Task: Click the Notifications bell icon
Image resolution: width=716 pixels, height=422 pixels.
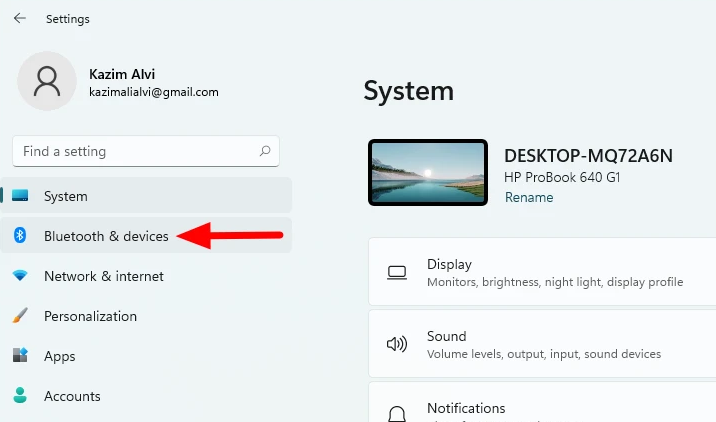Action: pyautogui.click(x=397, y=414)
